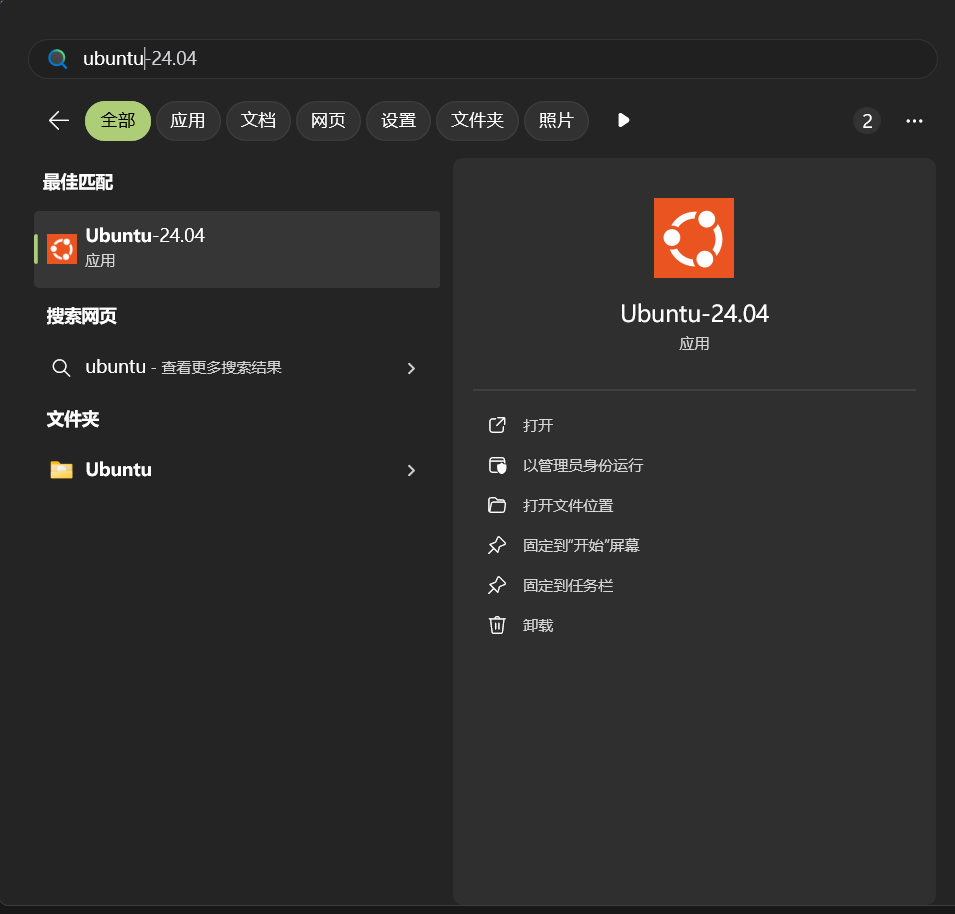Show more filter tabs with play arrow

tap(624, 121)
